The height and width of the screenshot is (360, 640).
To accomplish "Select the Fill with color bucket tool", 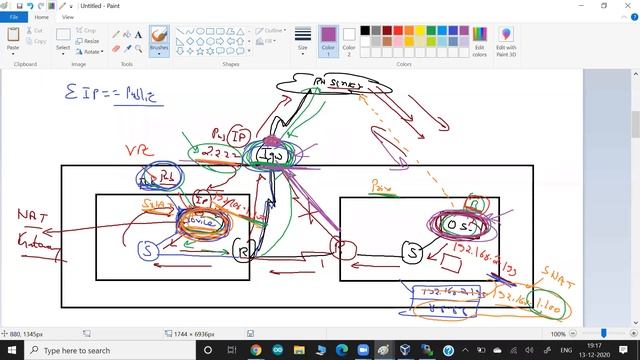I will pyautogui.click(x=127, y=35).
